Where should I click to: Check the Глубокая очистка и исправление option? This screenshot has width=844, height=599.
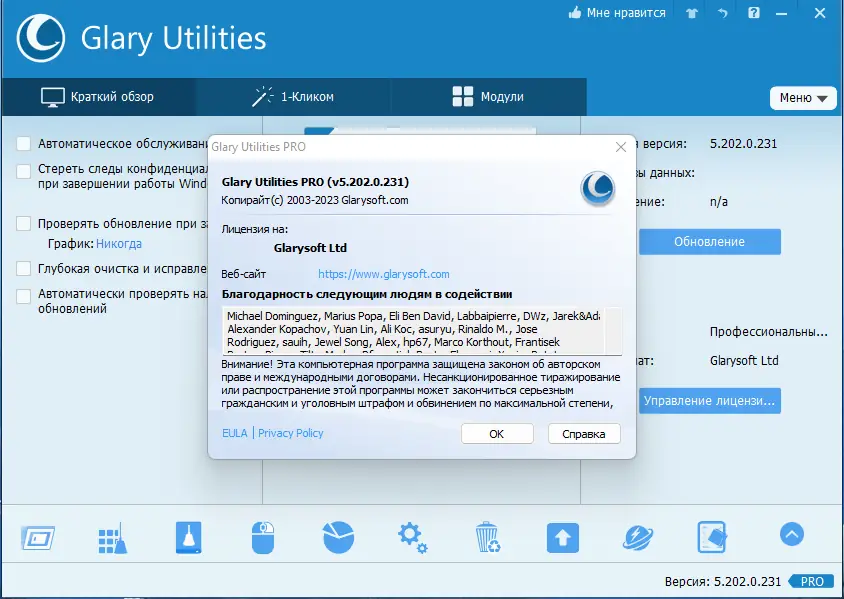22,268
